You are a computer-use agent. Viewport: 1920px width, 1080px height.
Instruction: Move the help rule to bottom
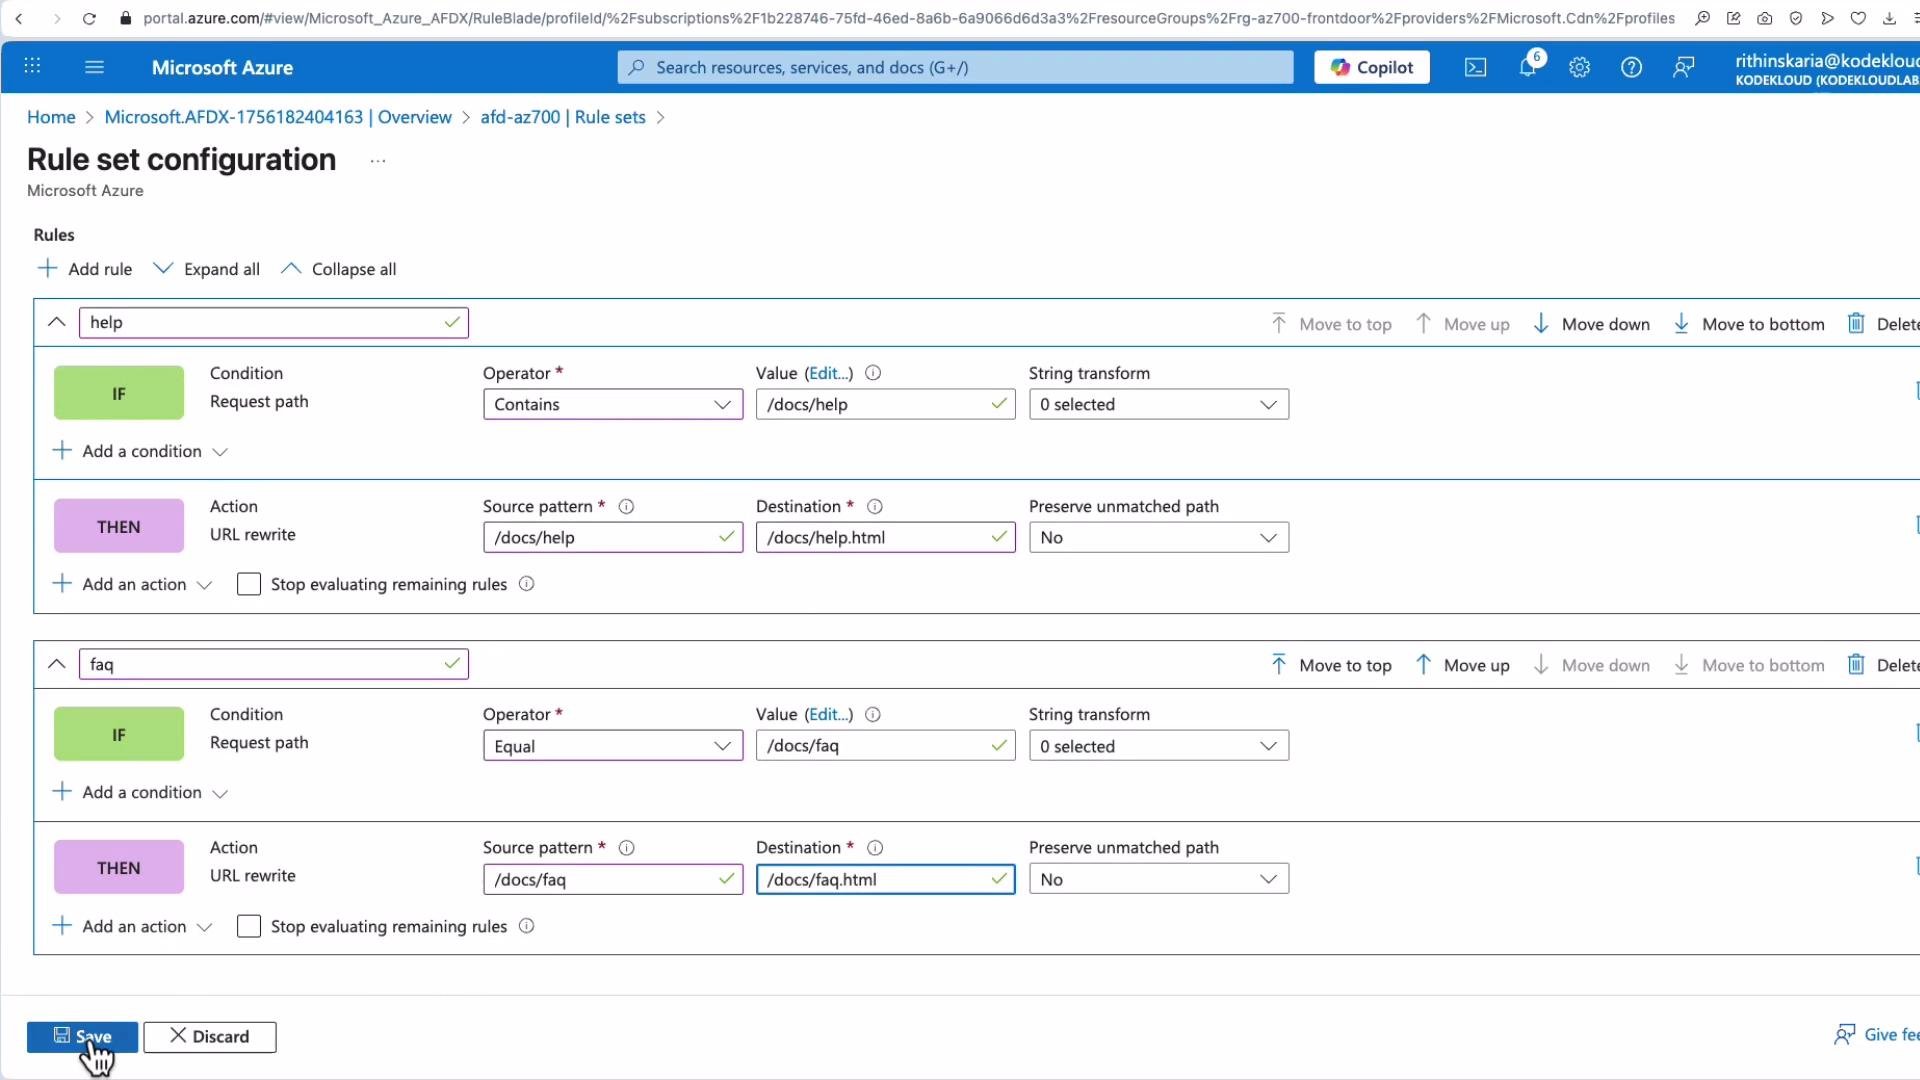1749,324
